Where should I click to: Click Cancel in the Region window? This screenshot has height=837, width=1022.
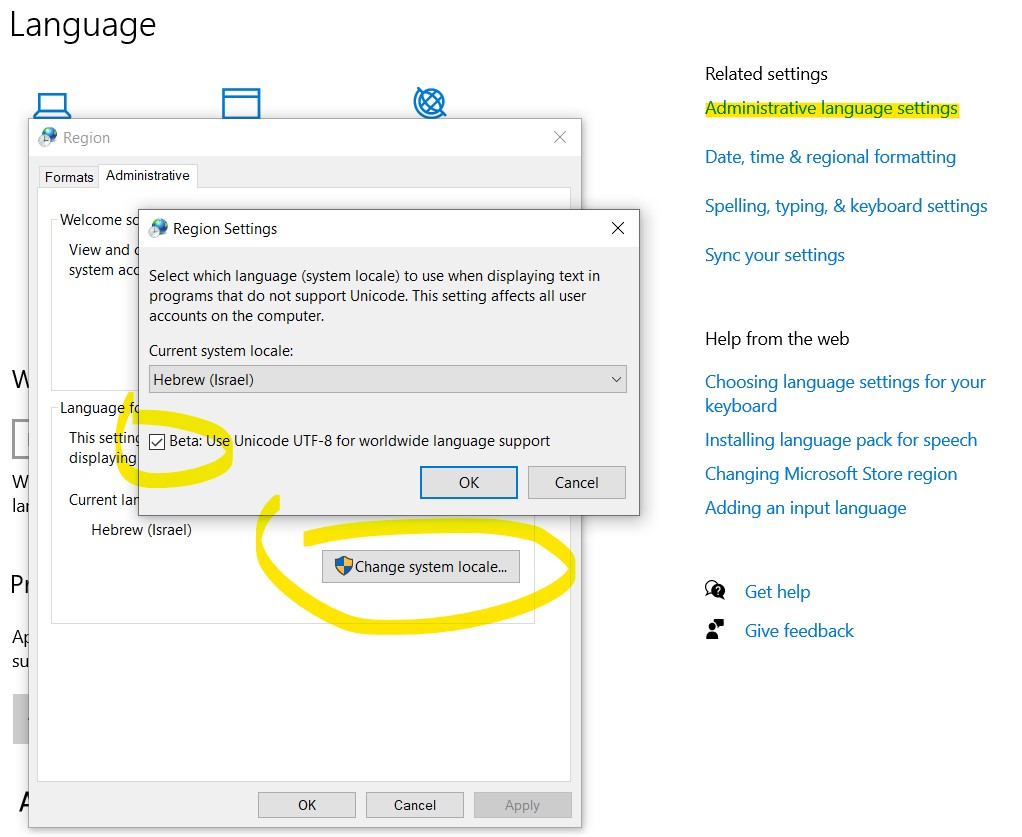pyautogui.click(x=415, y=805)
